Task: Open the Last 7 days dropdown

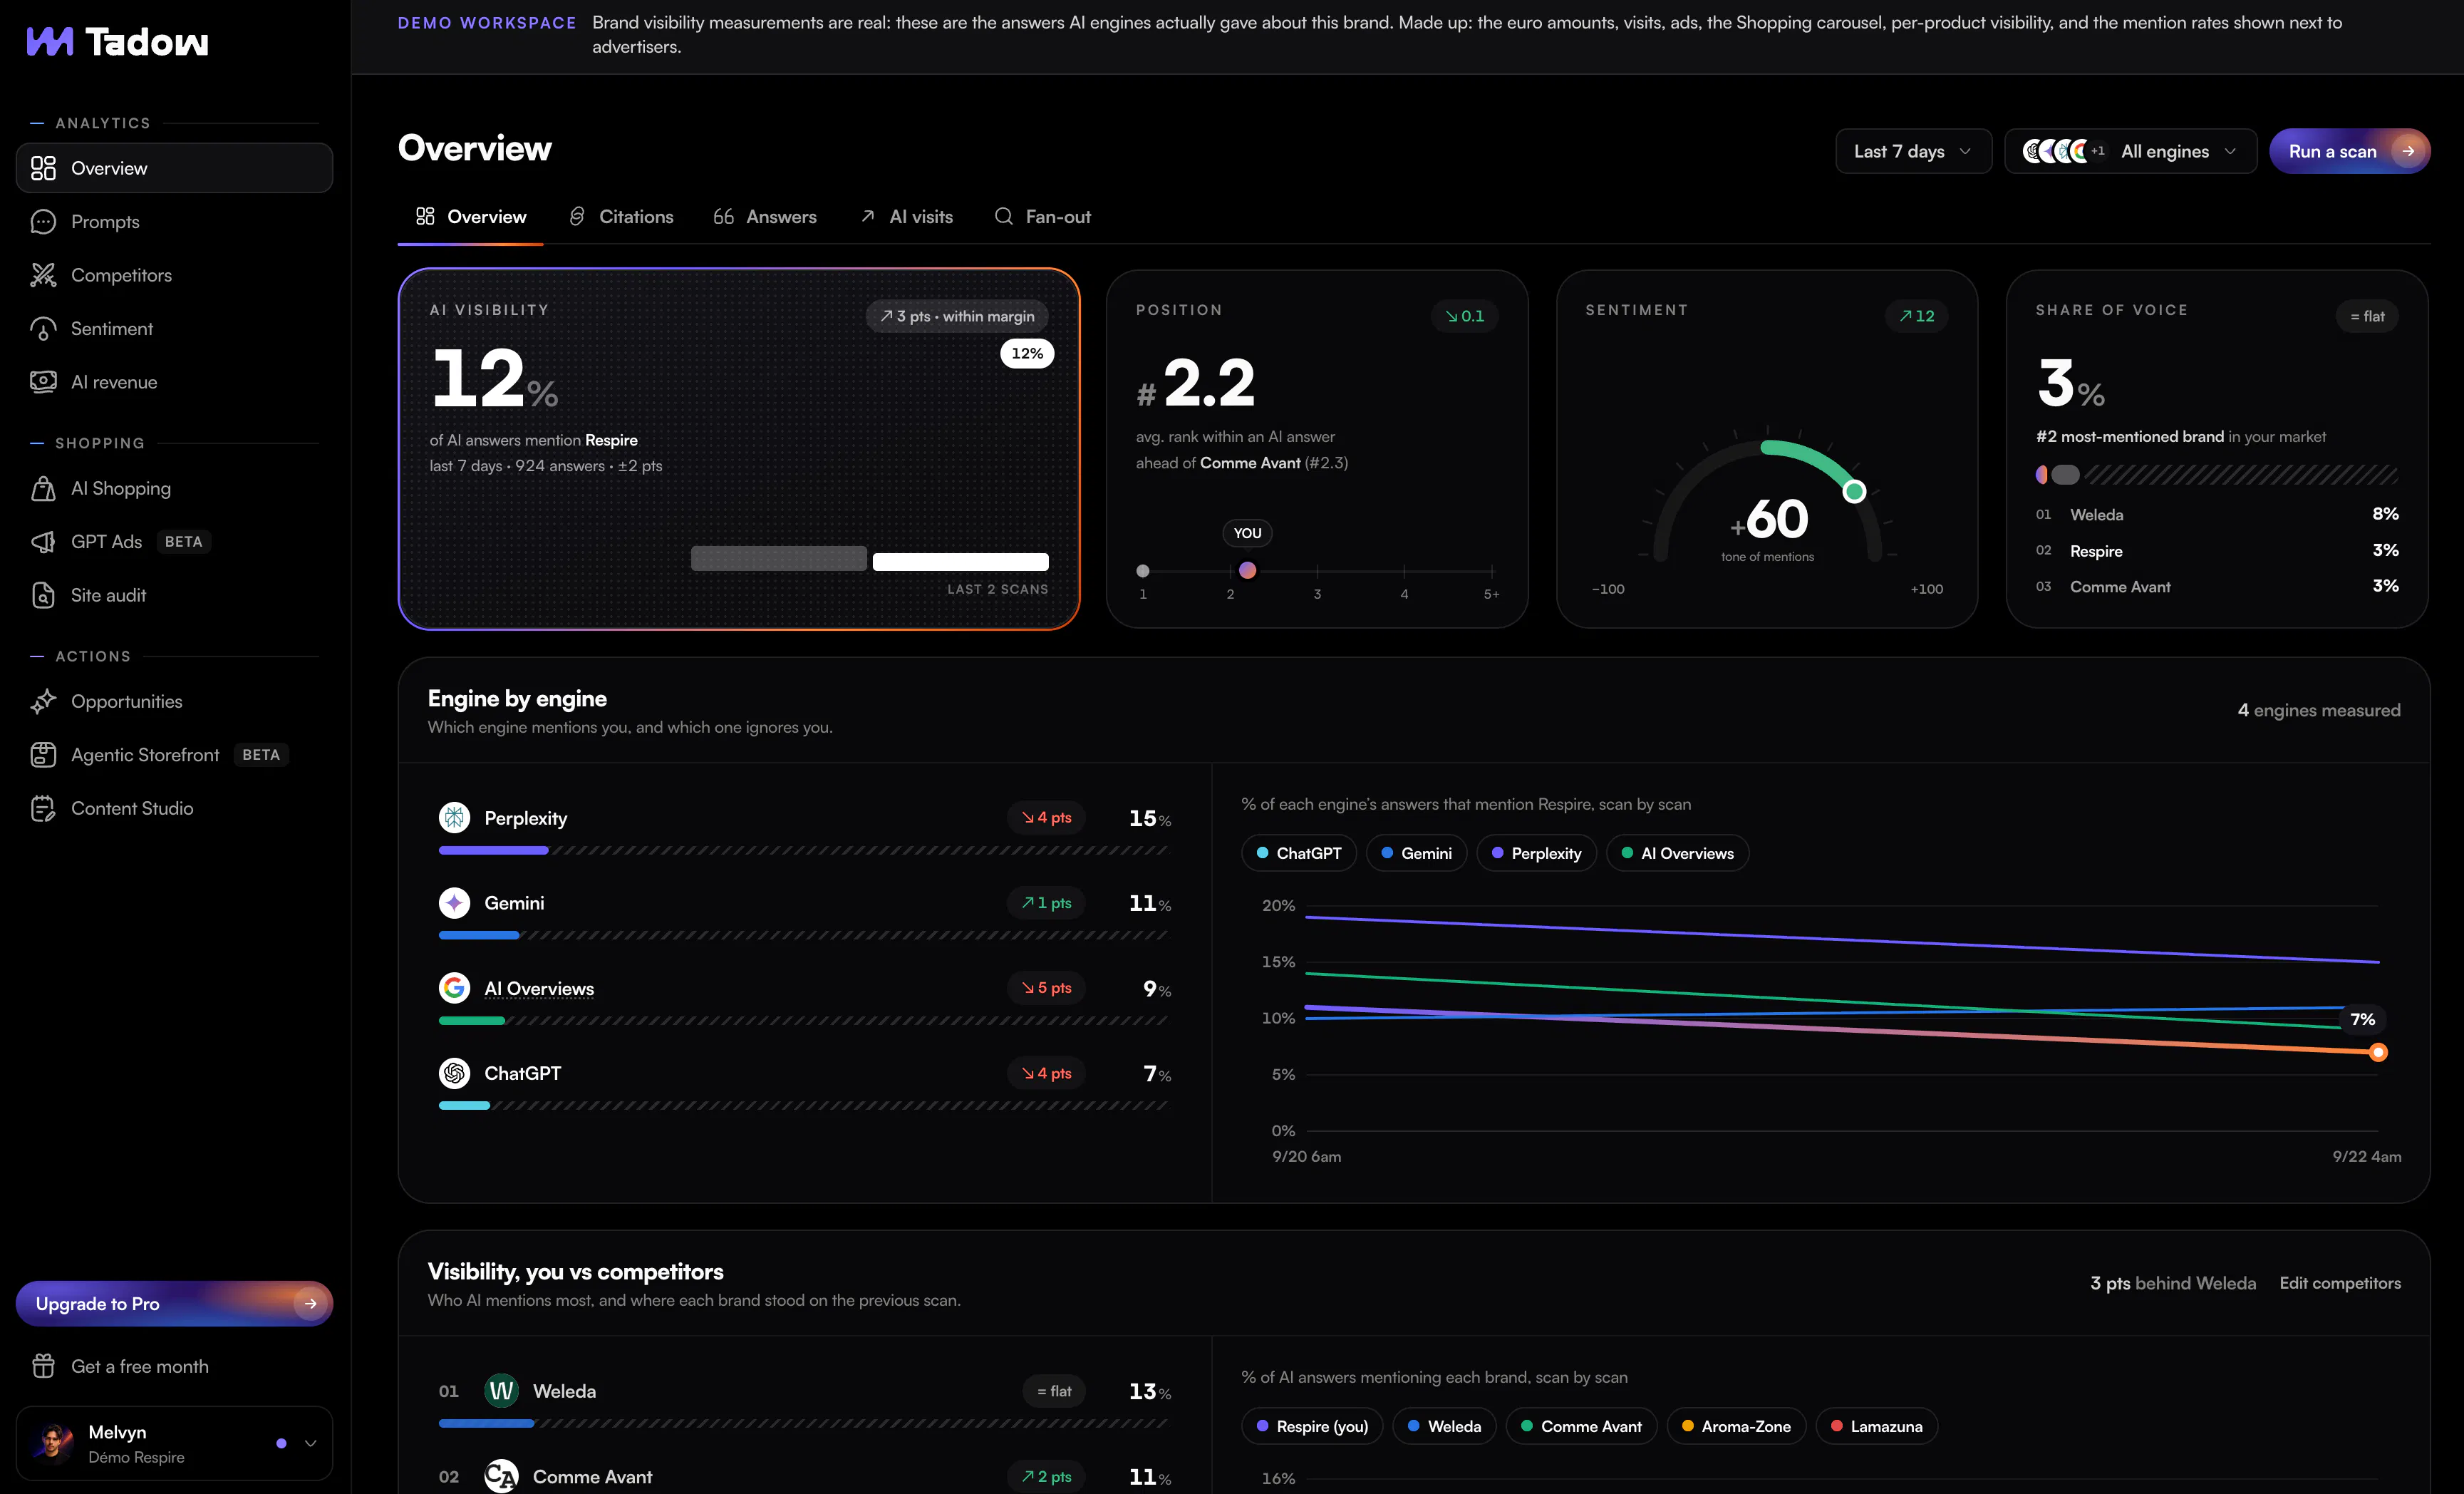Action: (1913, 151)
